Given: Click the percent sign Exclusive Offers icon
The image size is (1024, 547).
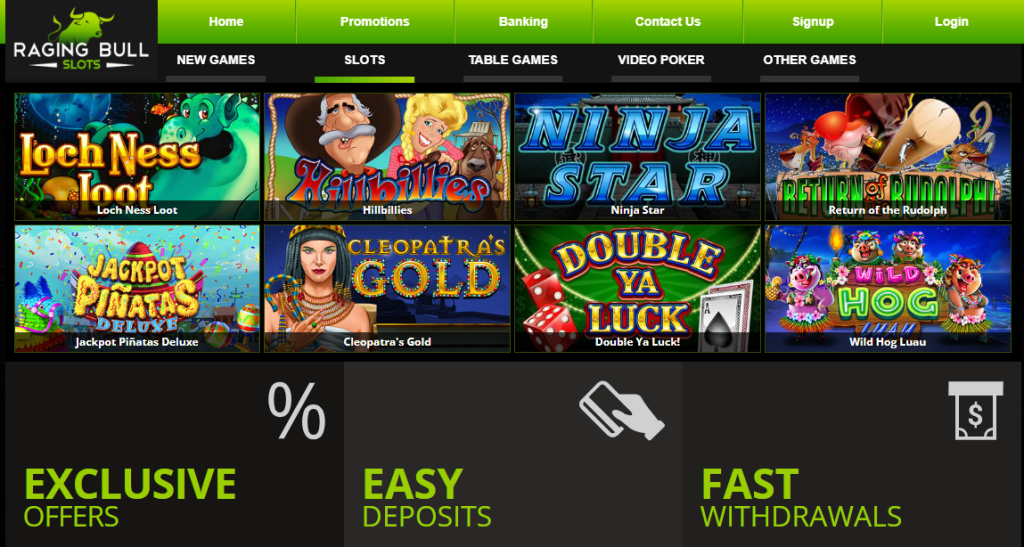Looking at the screenshot, I should point(296,411).
